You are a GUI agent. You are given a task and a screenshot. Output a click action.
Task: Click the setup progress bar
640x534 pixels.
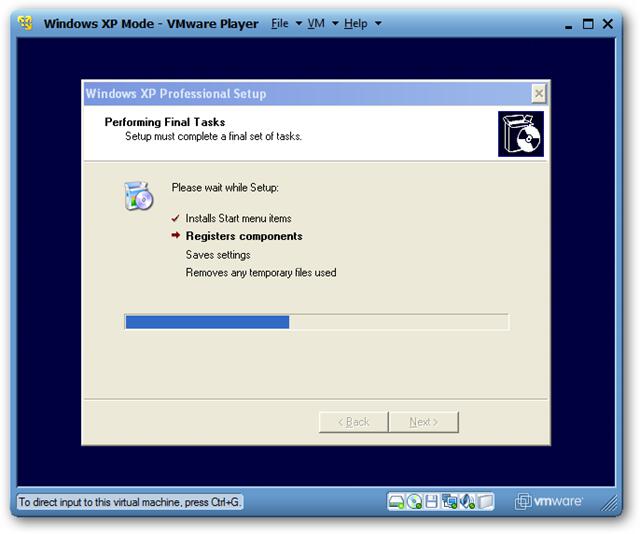click(x=316, y=322)
